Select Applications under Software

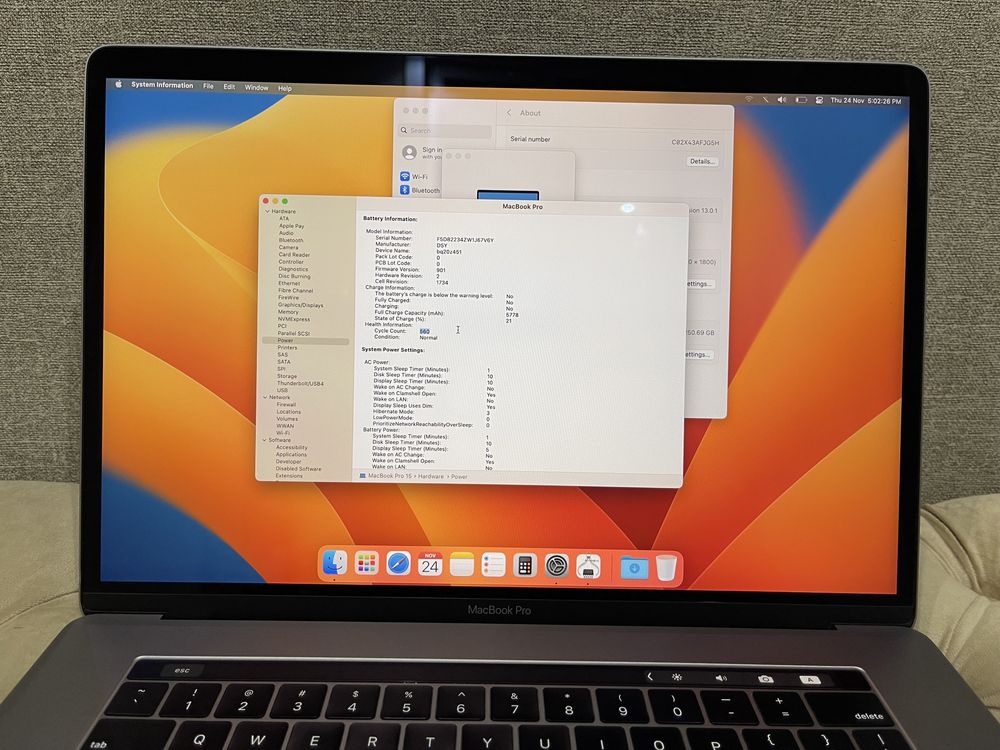coord(291,454)
